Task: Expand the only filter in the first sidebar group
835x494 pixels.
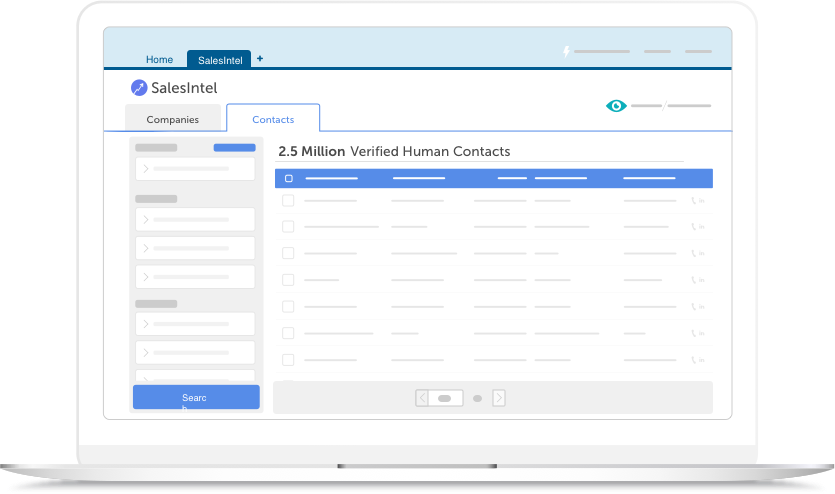Action: 195,169
